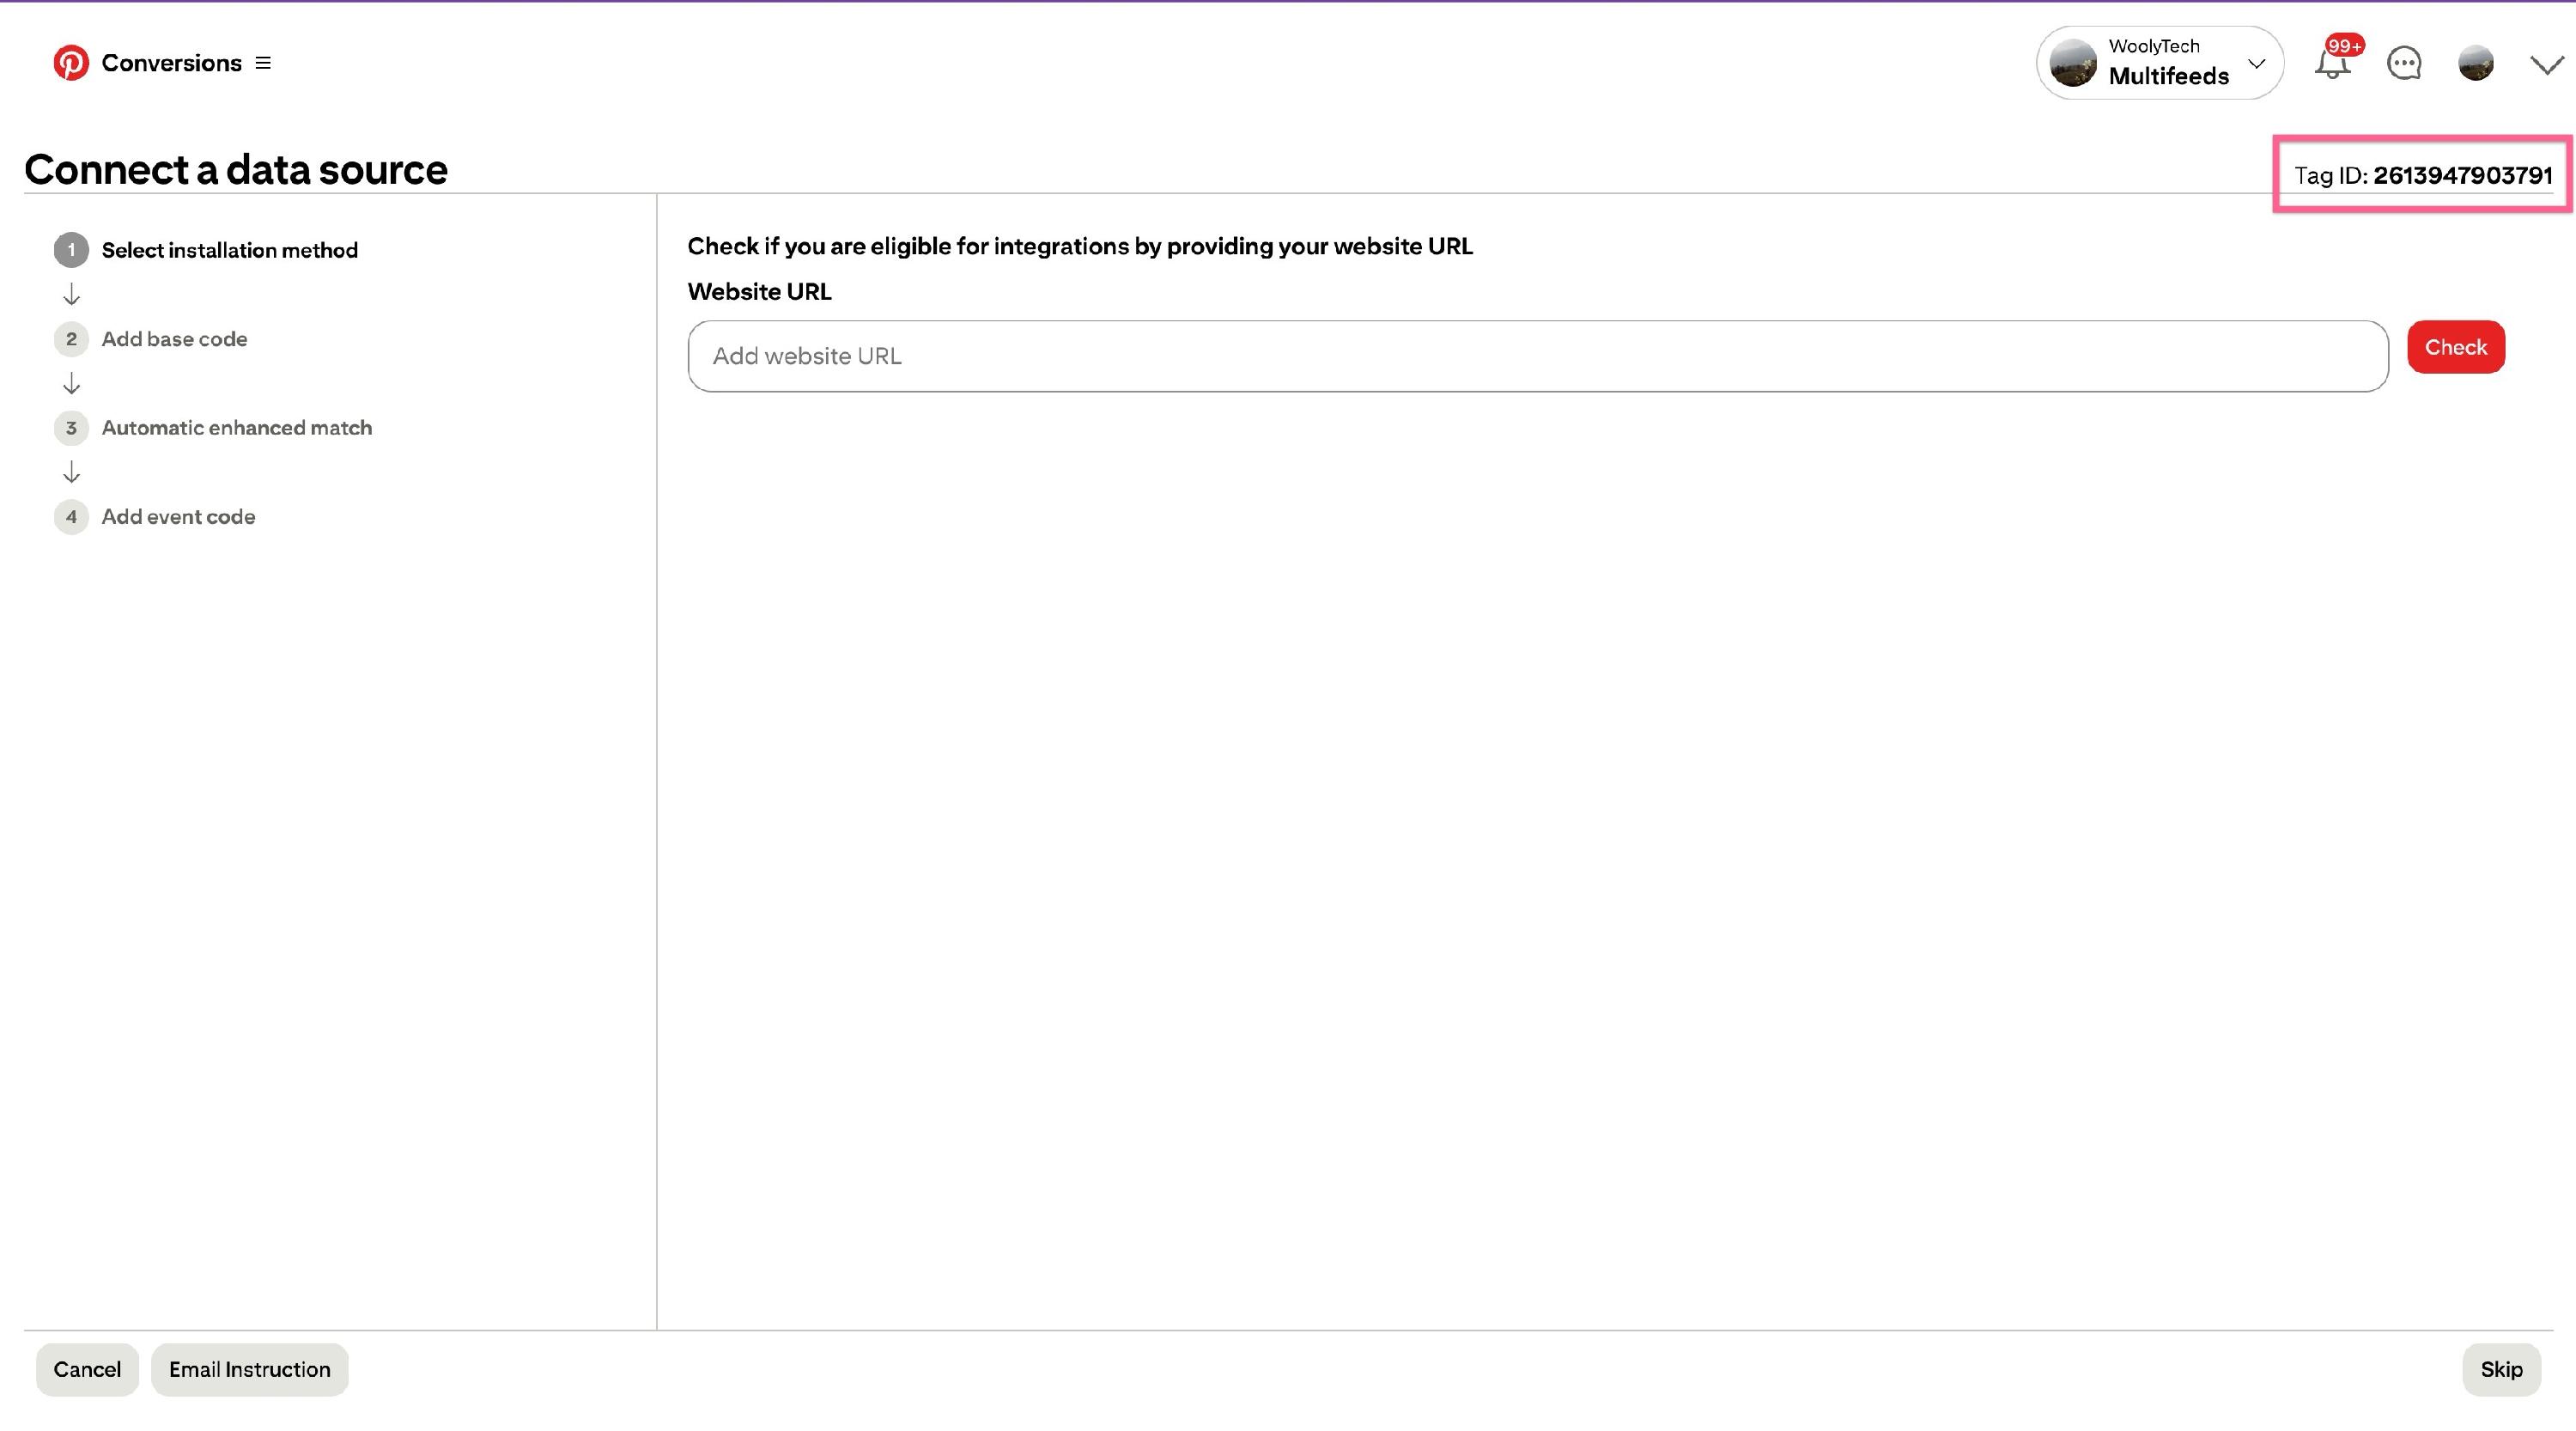Click the Pinterest logo icon

coord(71,63)
